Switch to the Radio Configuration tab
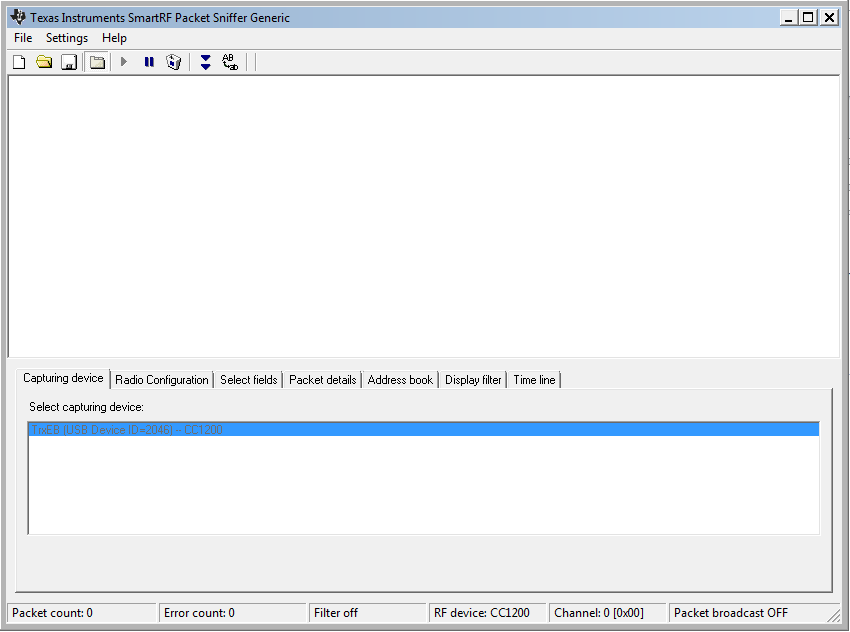The image size is (850, 632). (x=162, y=380)
